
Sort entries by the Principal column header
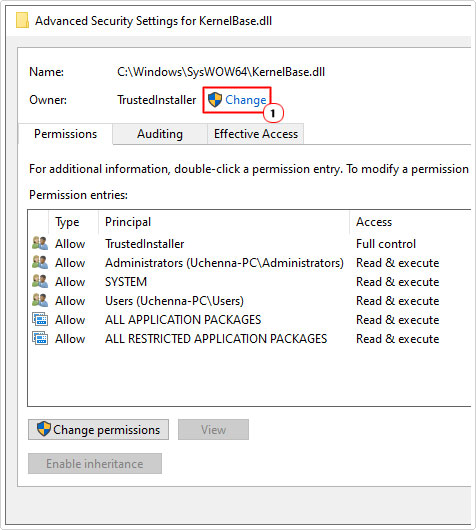click(224, 222)
